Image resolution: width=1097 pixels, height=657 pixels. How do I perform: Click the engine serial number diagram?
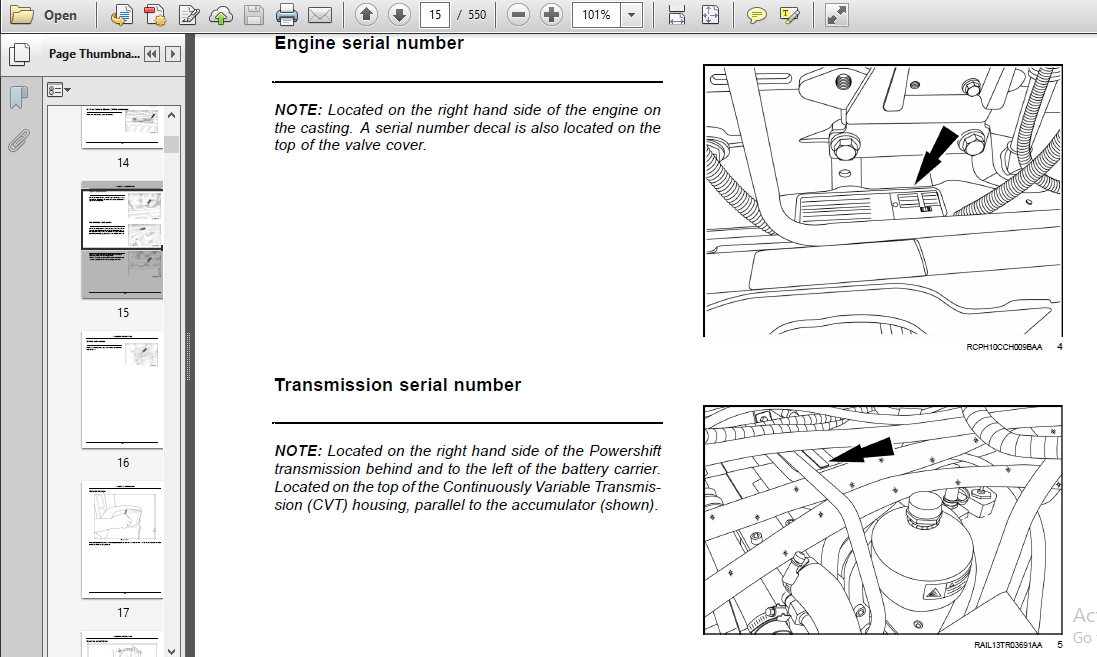click(x=883, y=201)
